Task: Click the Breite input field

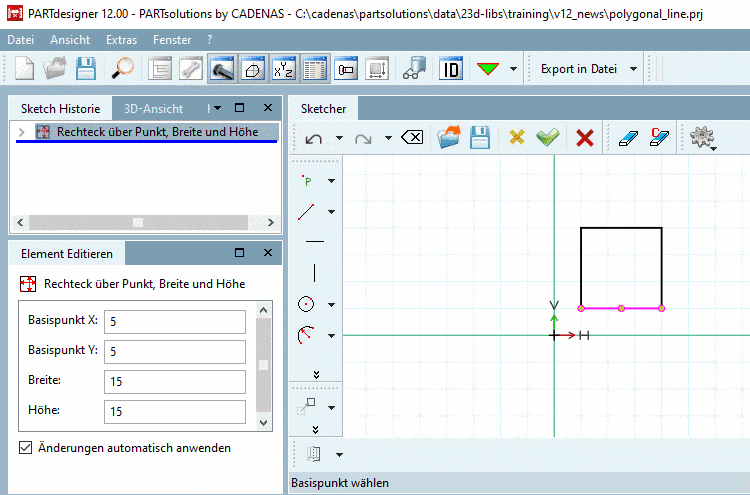Action: click(174, 381)
